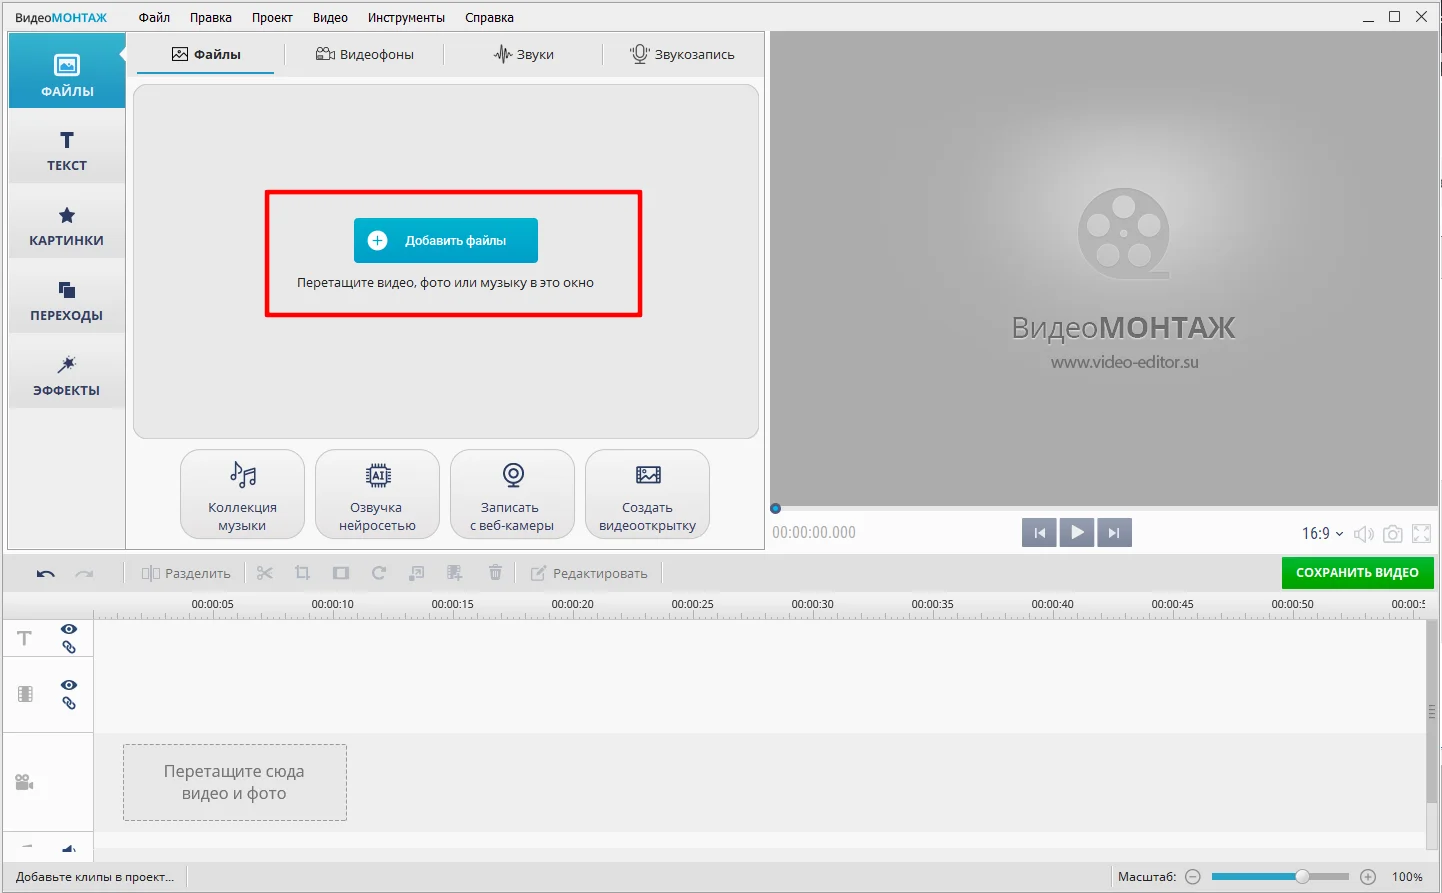Undo the last action with the undo arrow
Viewport: 1442px width, 893px height.
[x=46, y=574]
